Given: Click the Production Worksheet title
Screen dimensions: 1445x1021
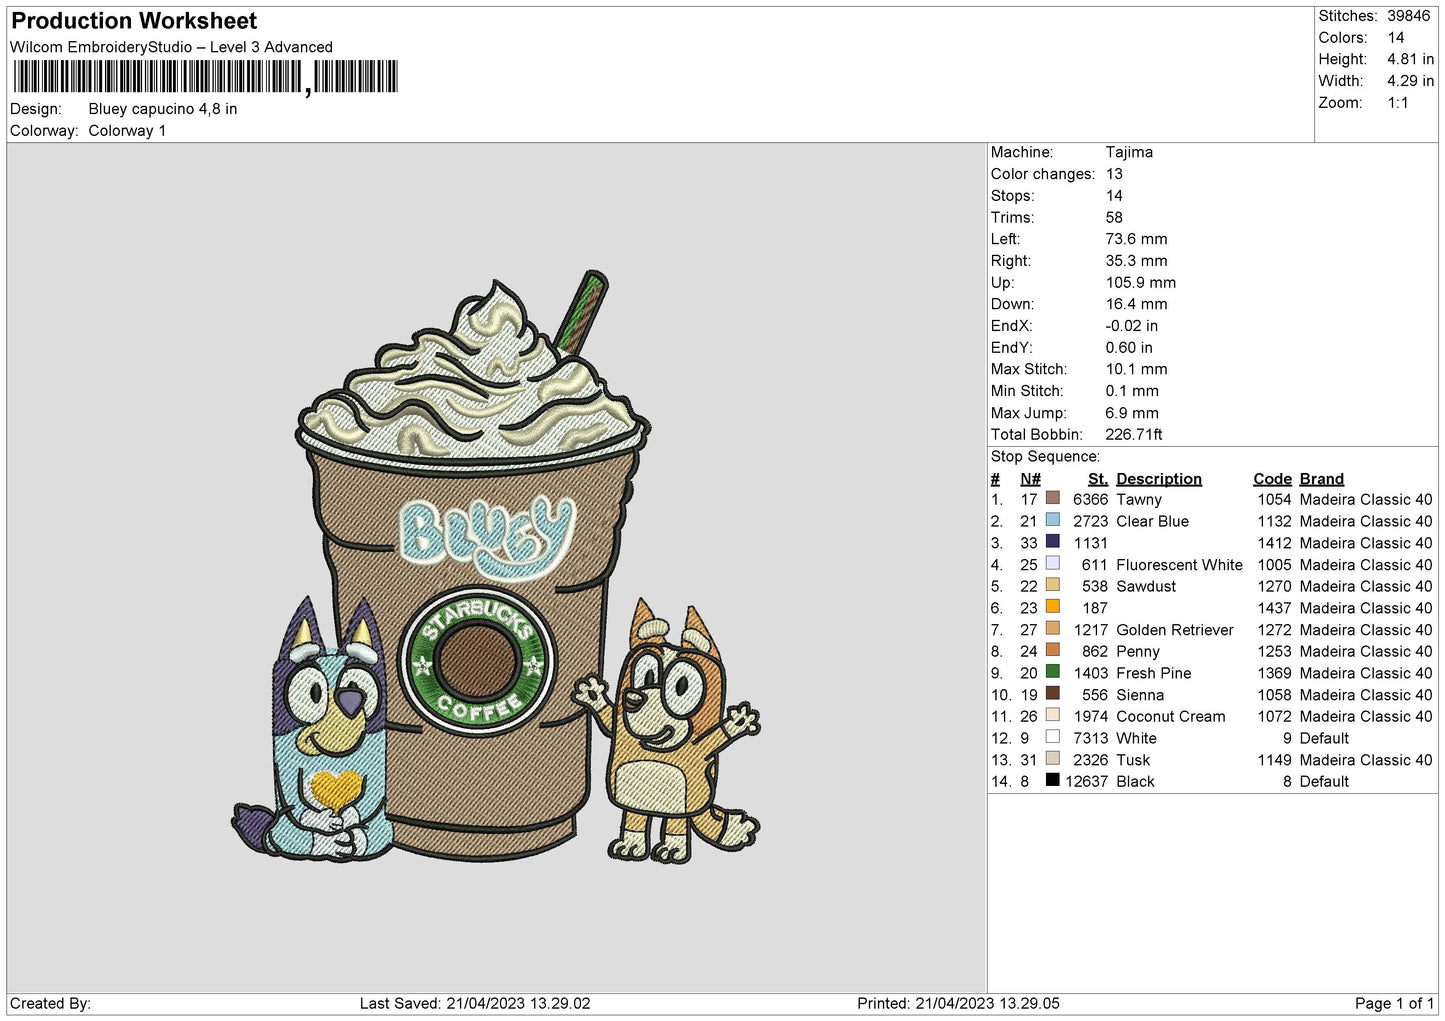Looking at the screenshot, I should tap(134, 21).
